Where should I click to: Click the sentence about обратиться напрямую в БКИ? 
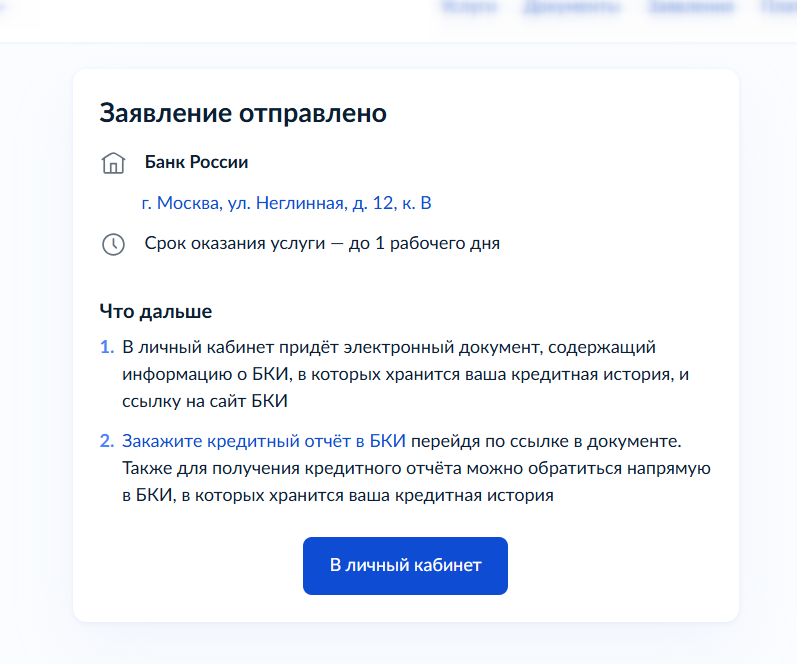click(x=416, y=481)
